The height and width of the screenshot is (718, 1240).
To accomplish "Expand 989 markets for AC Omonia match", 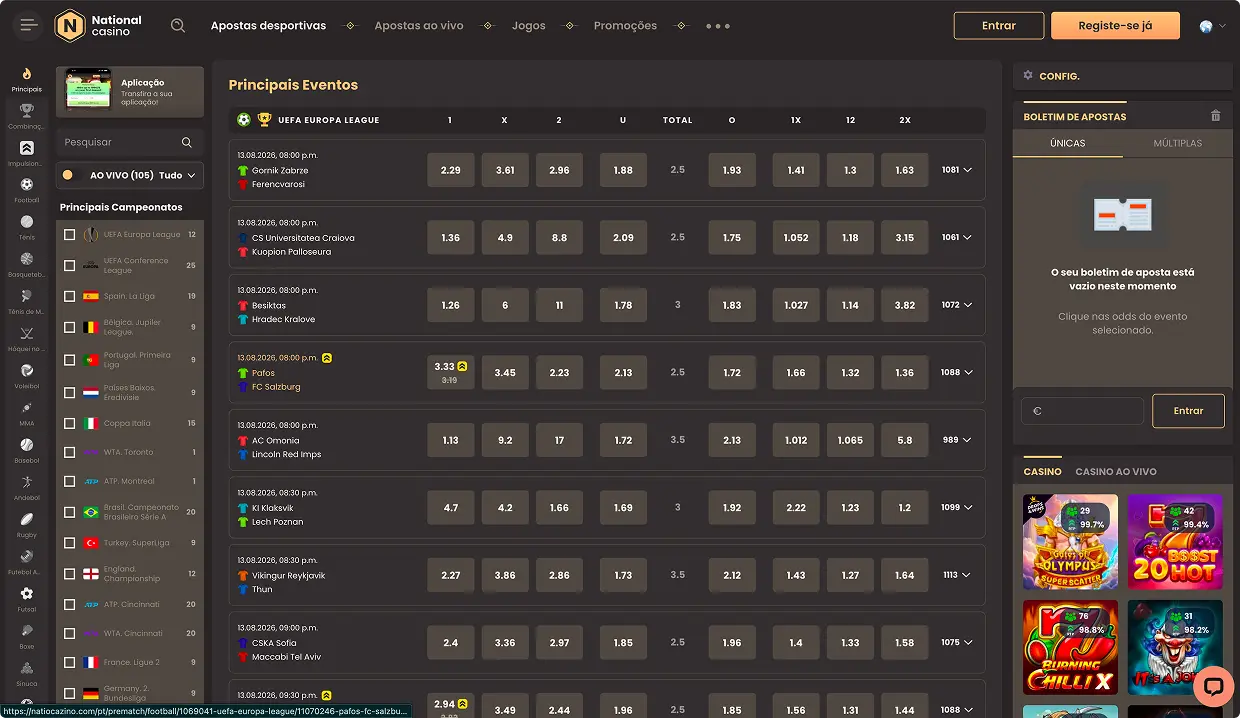I will pyautogui.click(x=957, y=440).
